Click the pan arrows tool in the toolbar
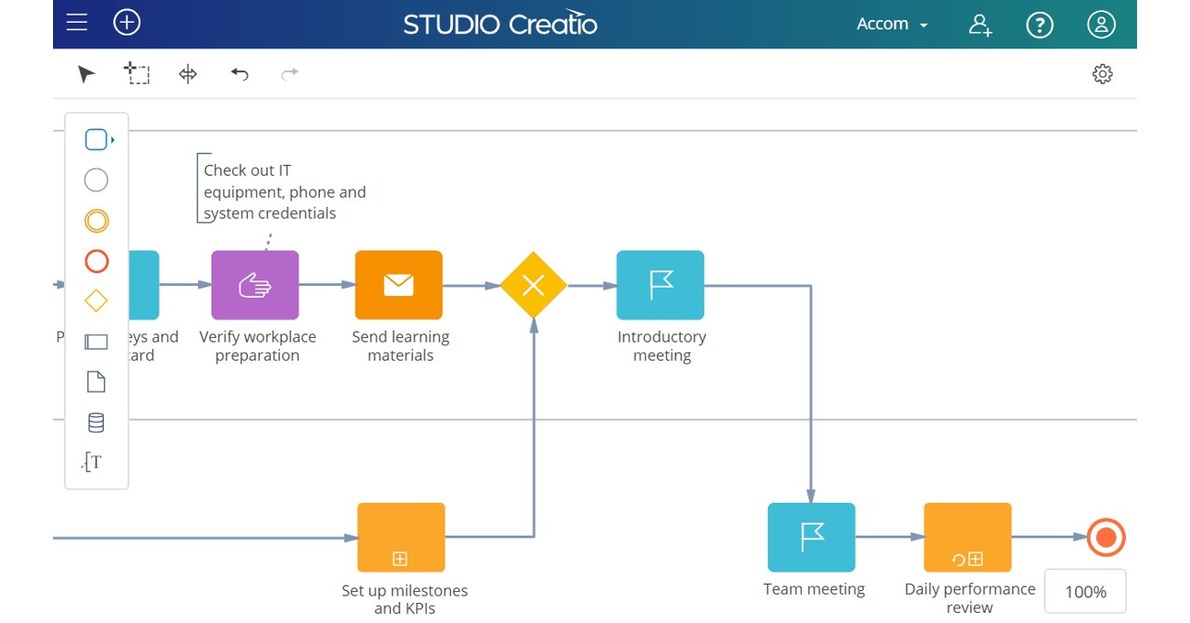Image resolution: width=1190 pixels, height=623 pixels. click(x=188, y=73)
